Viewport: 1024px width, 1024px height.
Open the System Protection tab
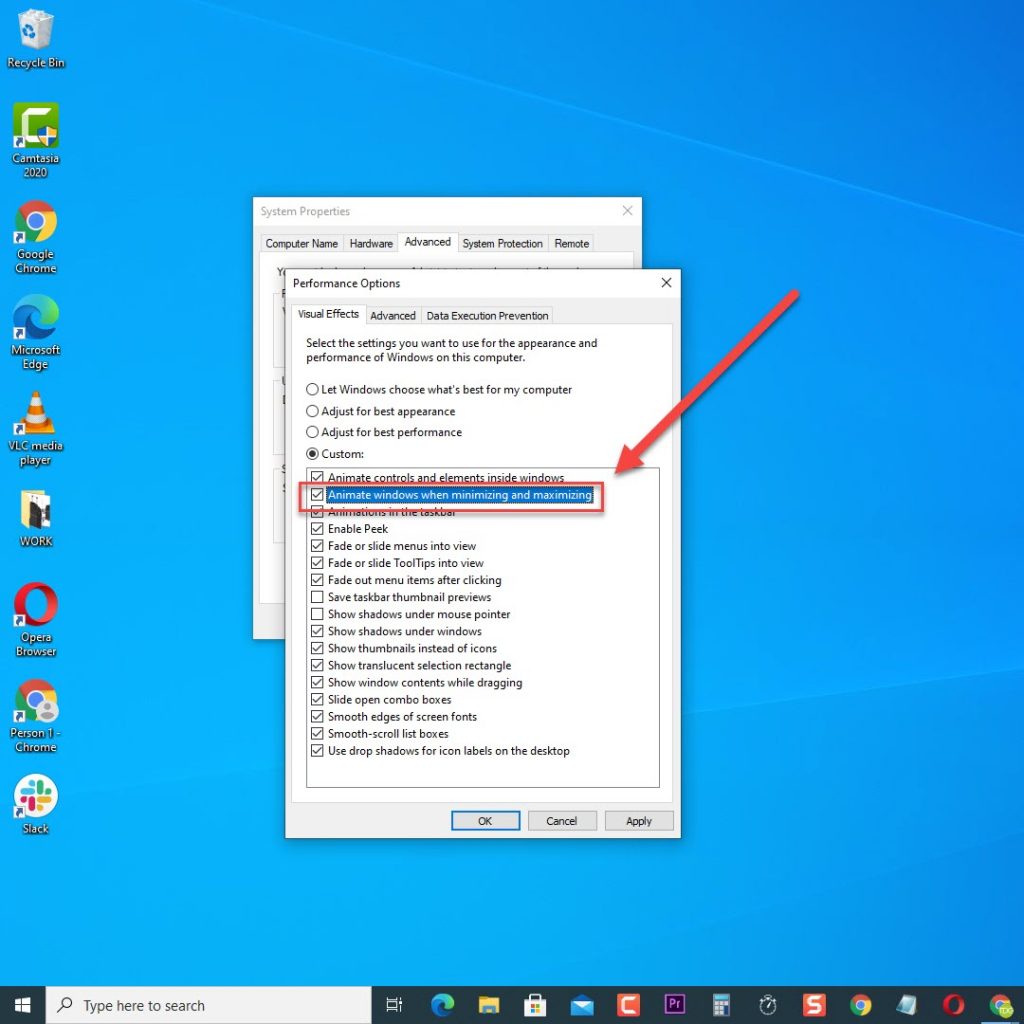502,243
